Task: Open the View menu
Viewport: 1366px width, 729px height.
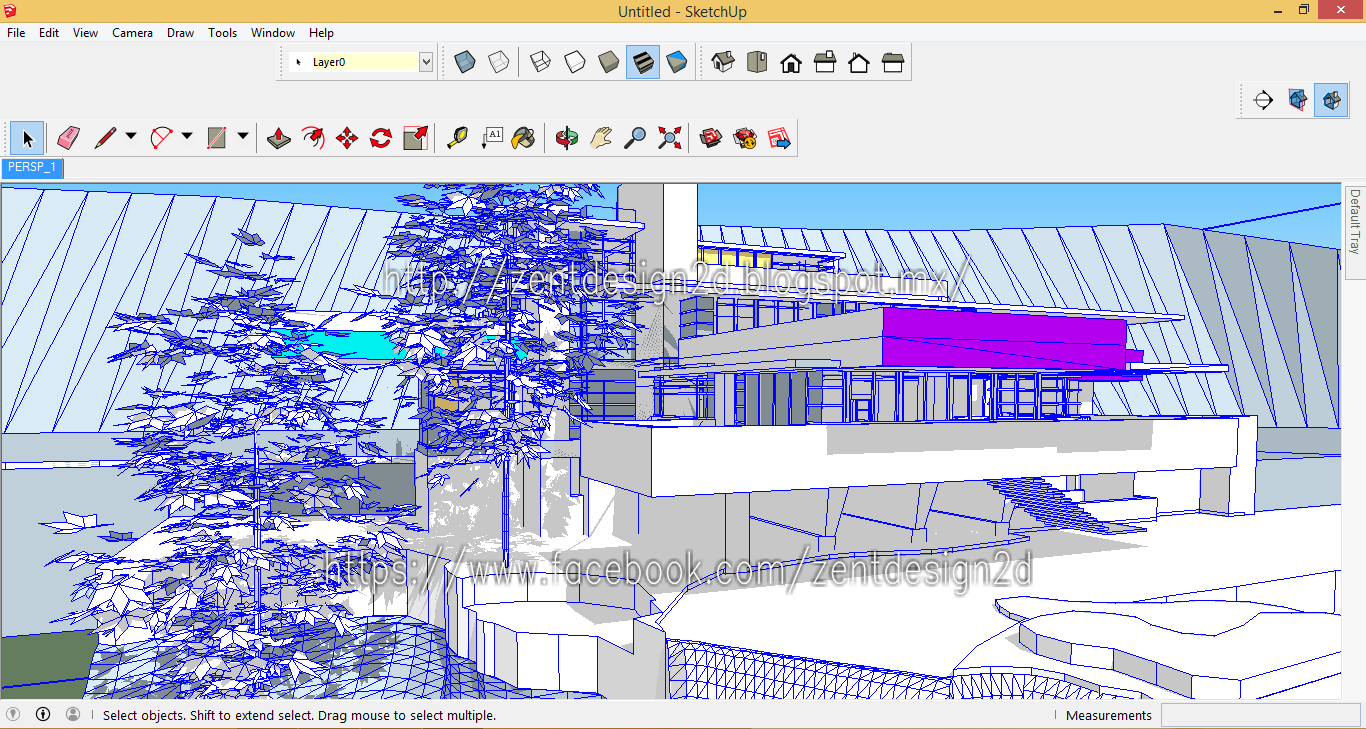Action: (x=86, y=33)
